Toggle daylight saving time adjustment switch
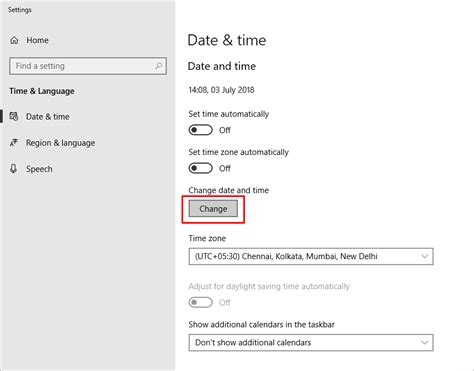Image resolution: width=474 pixels, height=371 pixels. pos(200,302)
